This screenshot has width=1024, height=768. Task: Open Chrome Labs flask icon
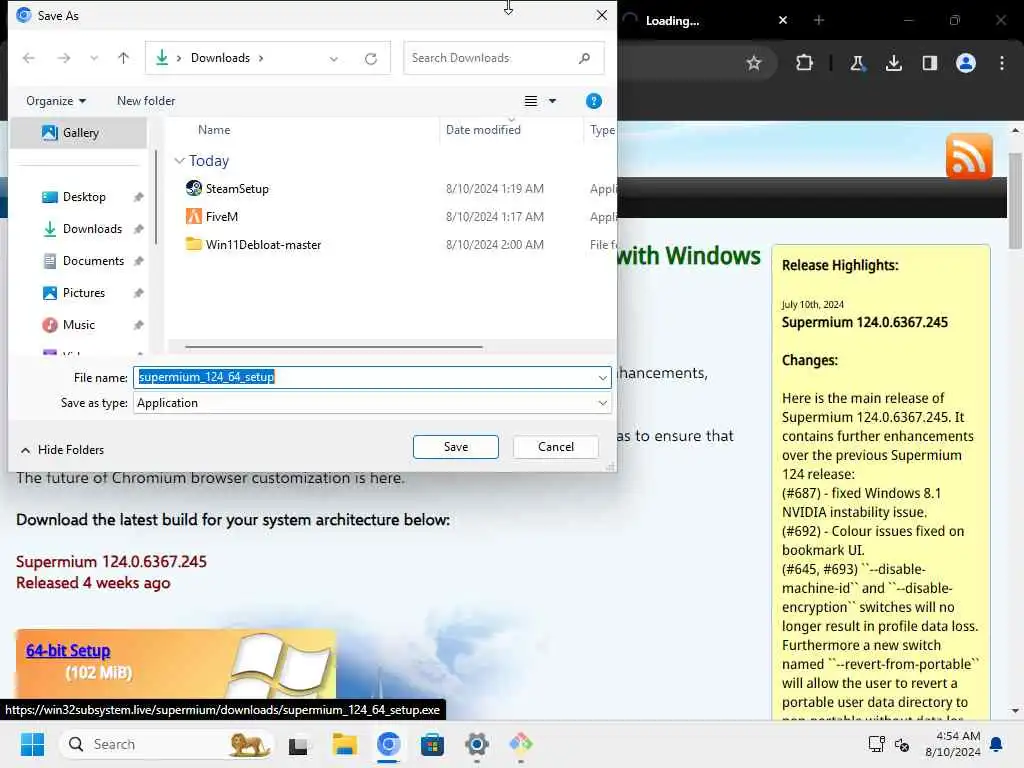[x=857, y=63]
